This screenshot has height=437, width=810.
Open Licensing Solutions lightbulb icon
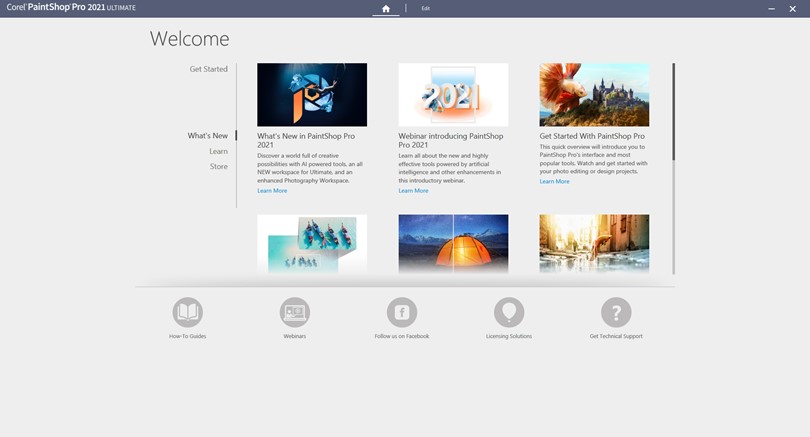click(509, 312)
